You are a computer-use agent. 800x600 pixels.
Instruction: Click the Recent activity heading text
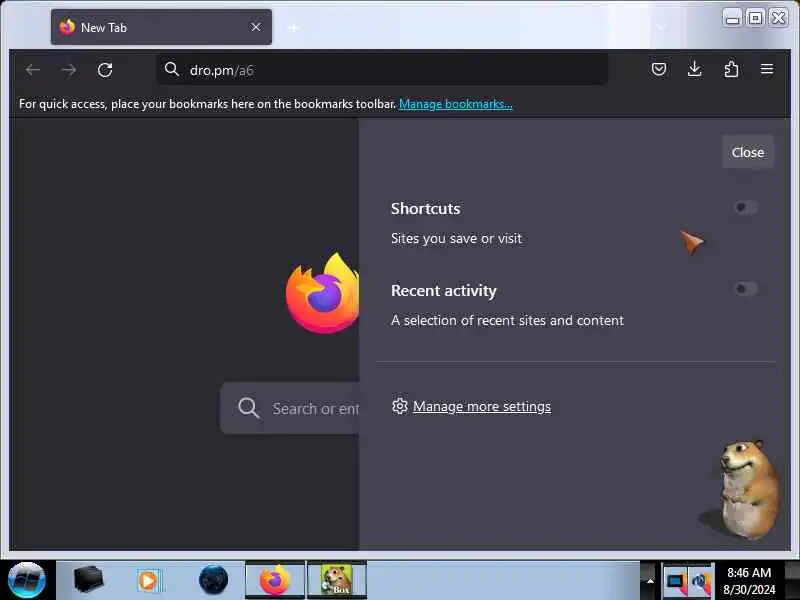443,290
